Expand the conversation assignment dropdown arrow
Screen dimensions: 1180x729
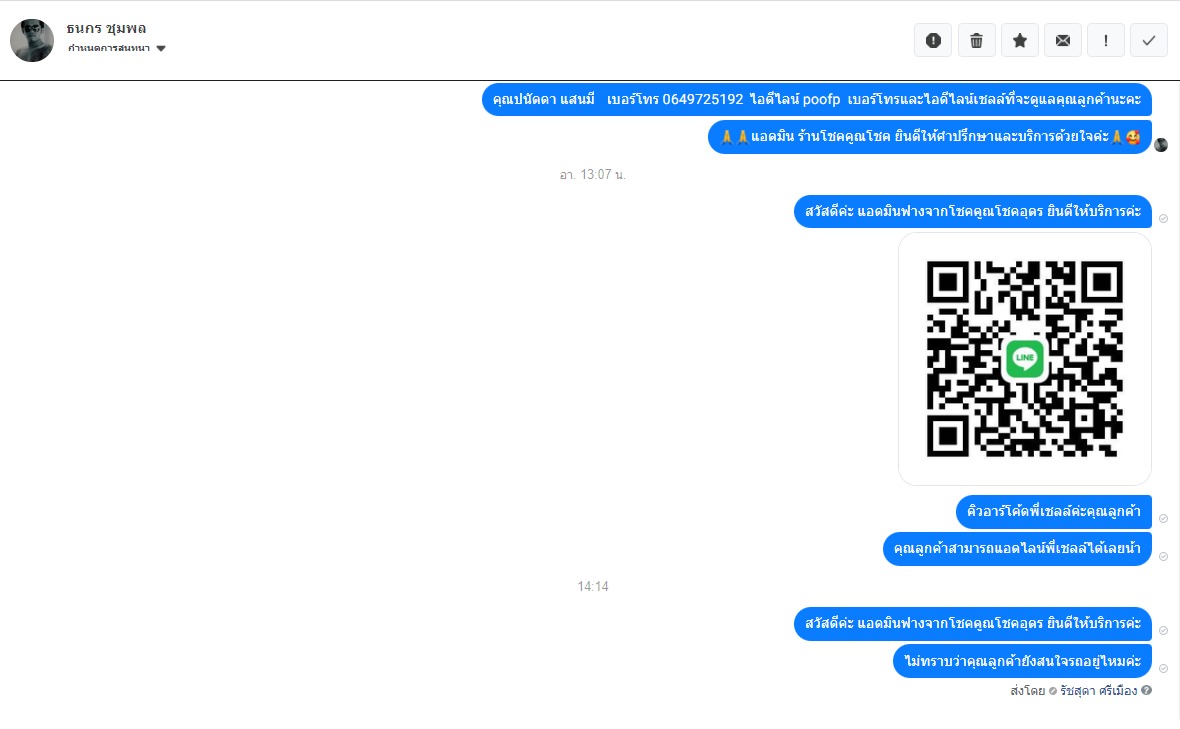160,48
